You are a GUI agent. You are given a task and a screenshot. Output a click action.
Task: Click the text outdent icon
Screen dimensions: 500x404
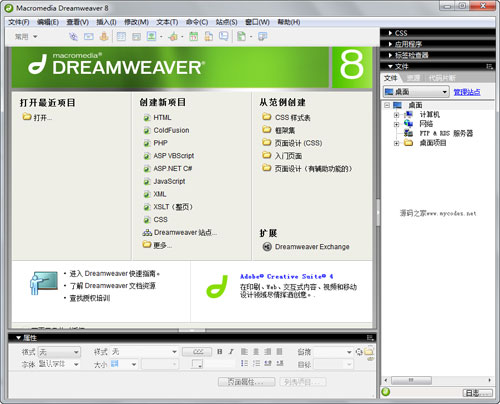tap(268, 363)
